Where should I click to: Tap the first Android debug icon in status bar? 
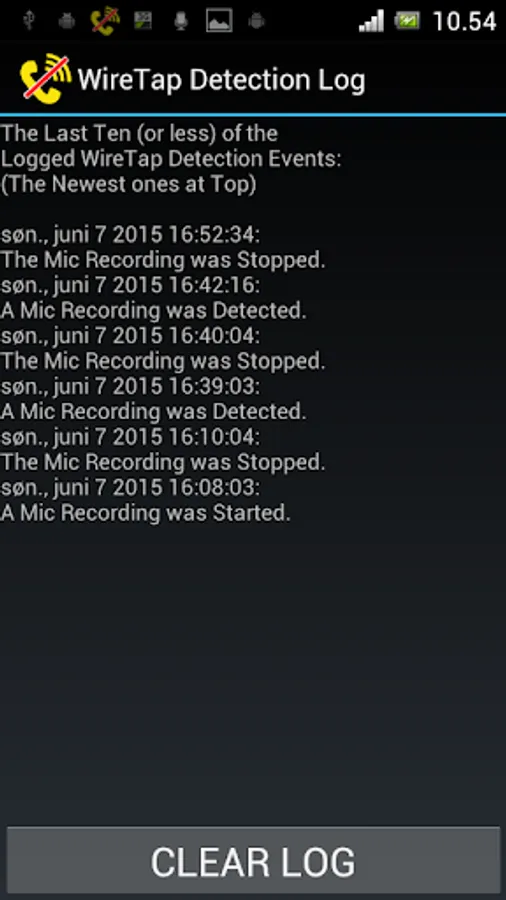click(x=67, y=21)
